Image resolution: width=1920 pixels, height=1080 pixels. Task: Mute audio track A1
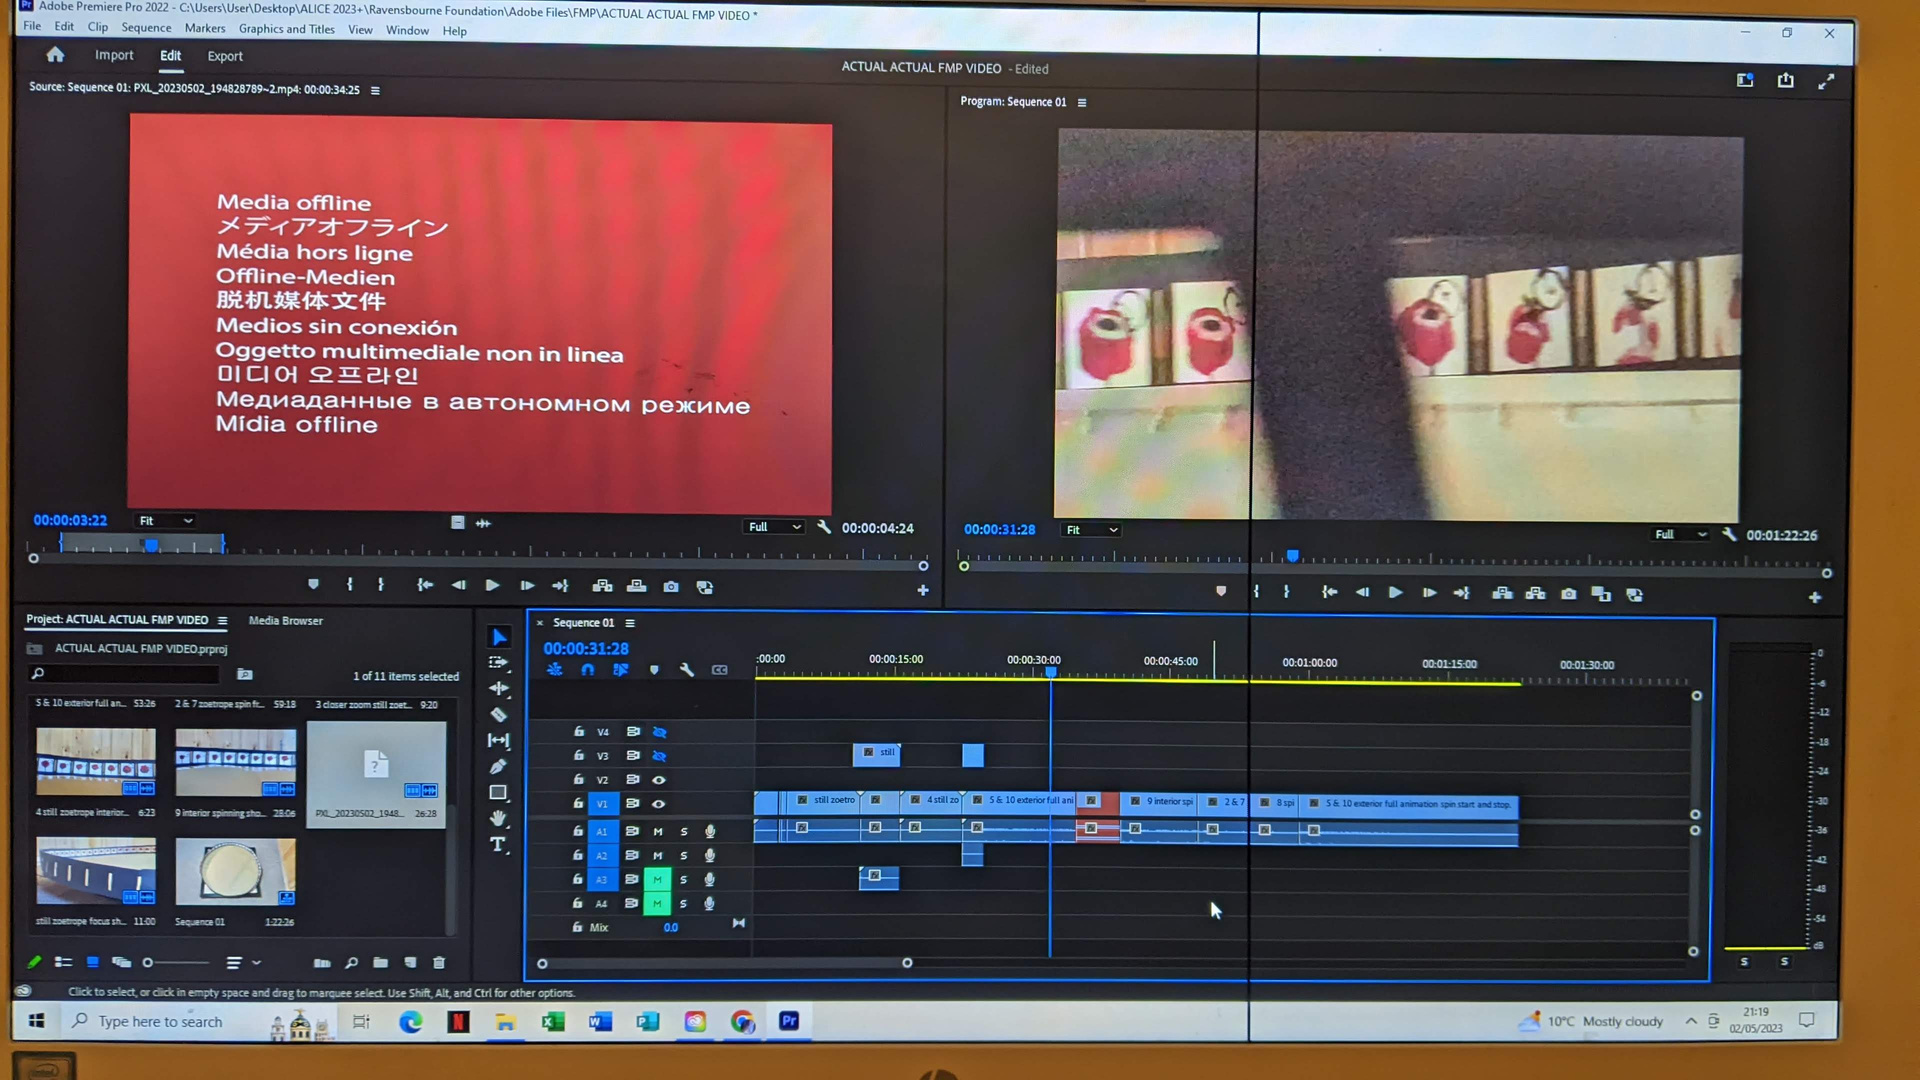tap(658, 831)
